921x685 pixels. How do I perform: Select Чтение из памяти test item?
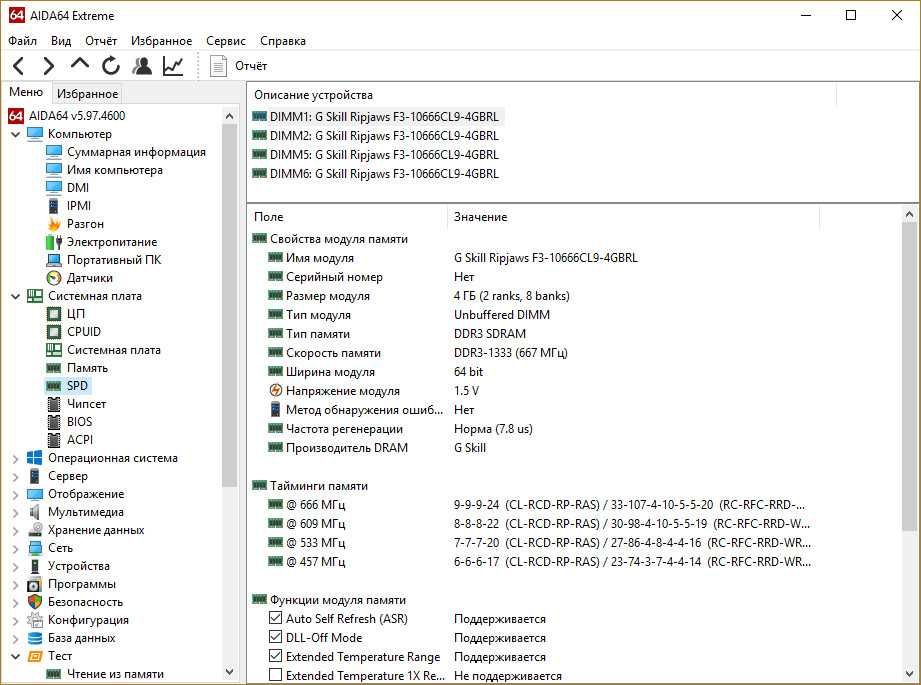pos(115,674)
